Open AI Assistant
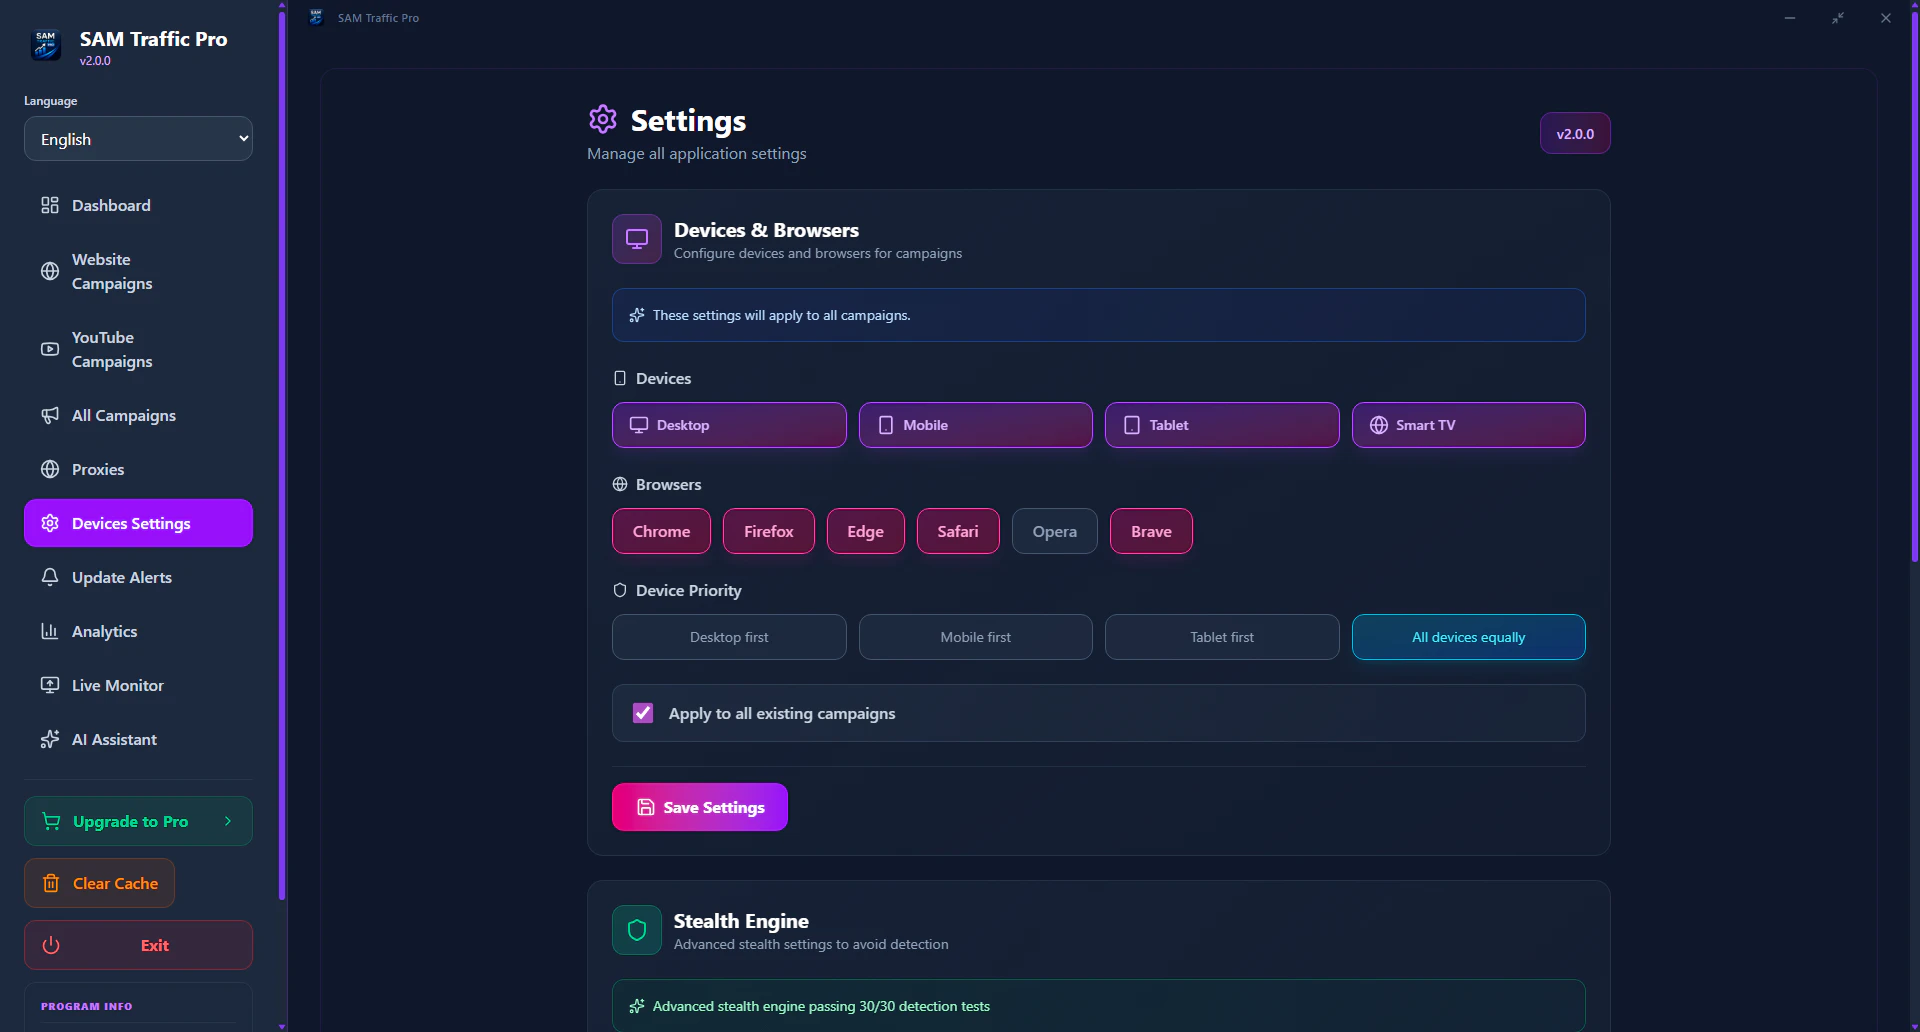The image size is (1920, 1032). tap(138, 739)
